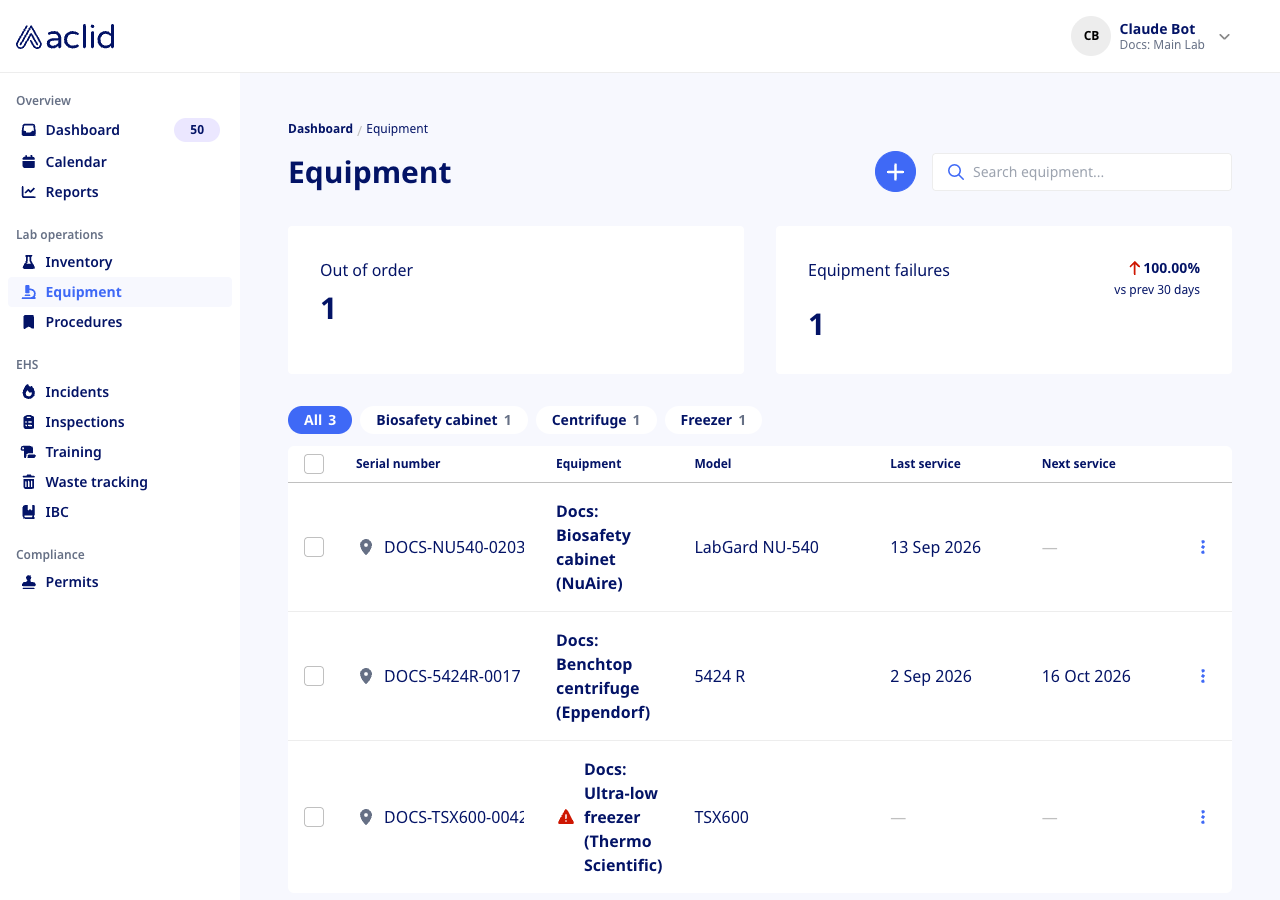This screenshot has width=1280, height=900.
Task: Click the Equipment breadcrumb text
Action: pos(397,129)
